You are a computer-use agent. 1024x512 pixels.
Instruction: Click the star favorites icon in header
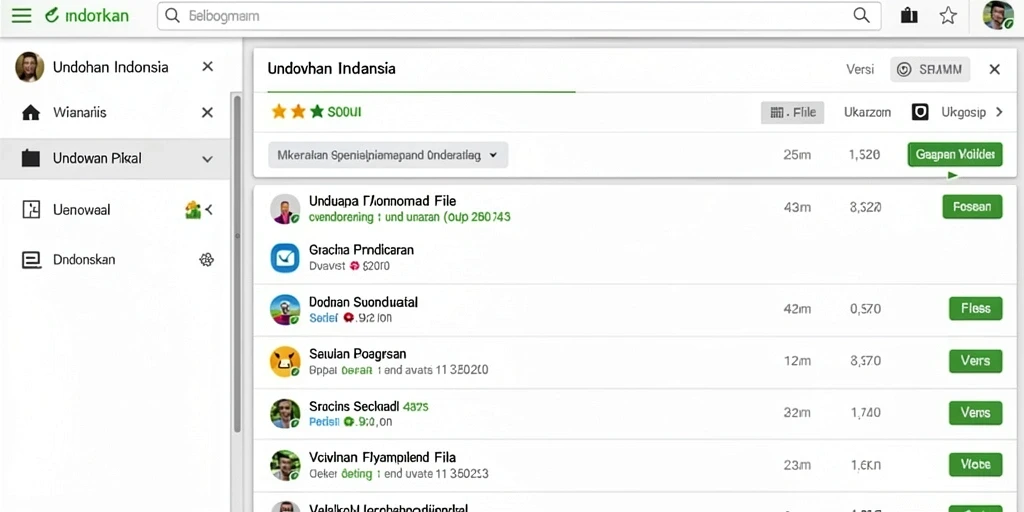click(x=948, y=16)
